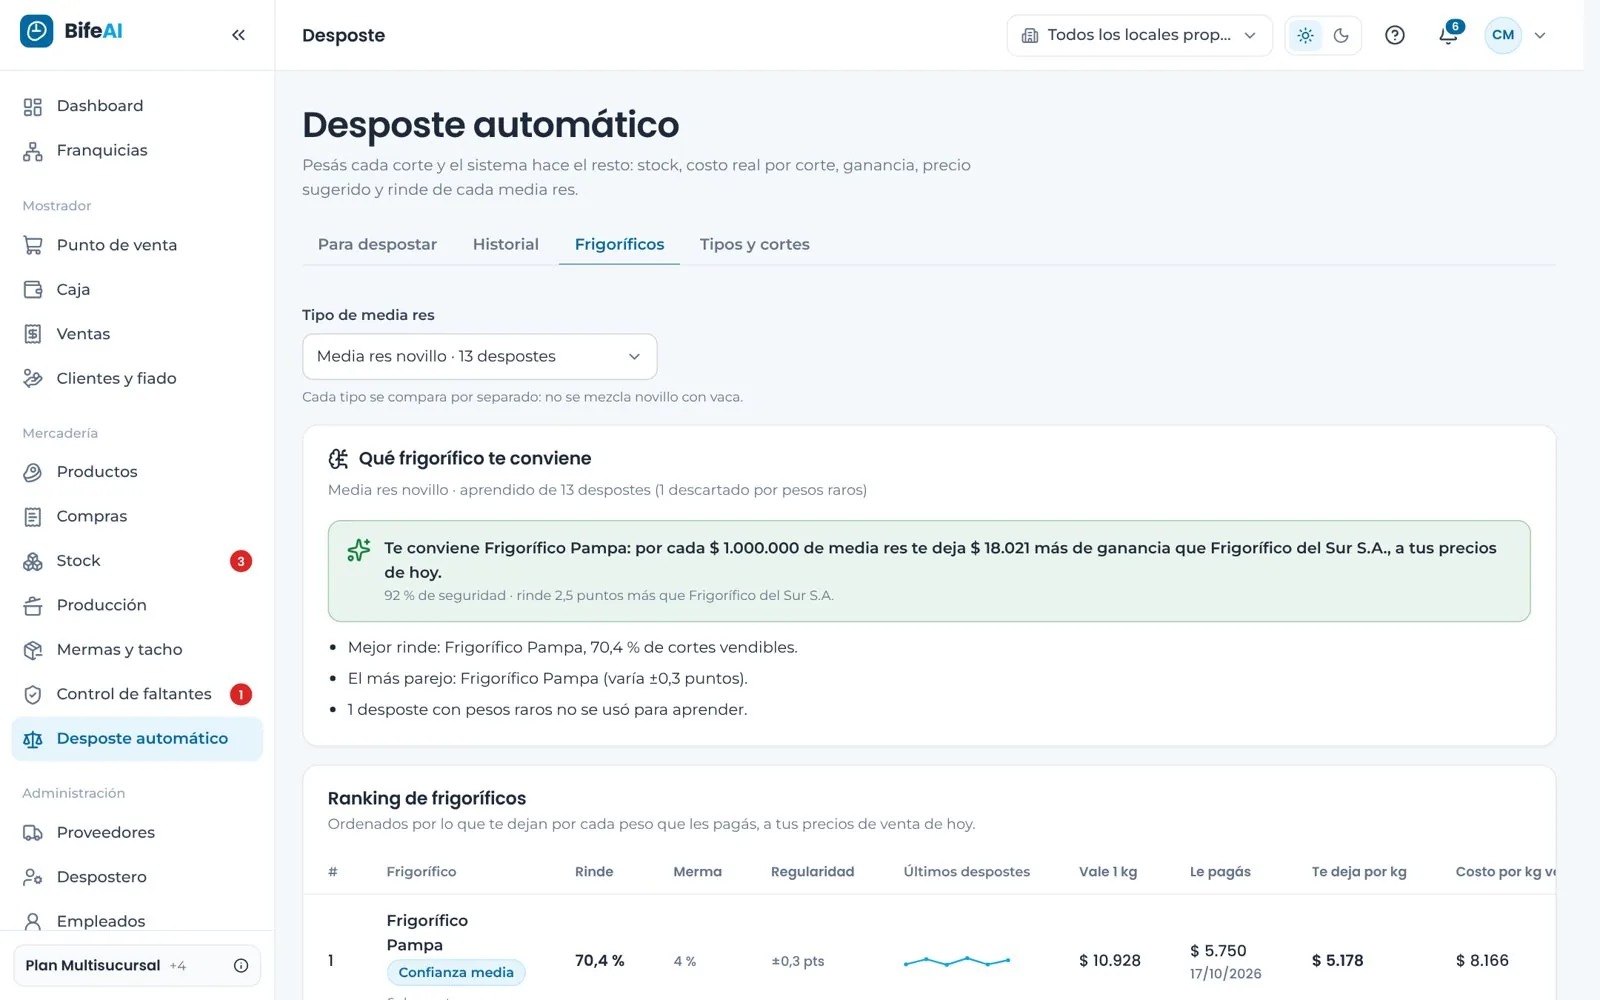Click the Últimos despostes sparkline chart
Screen dimensions: 1600x1000
click(x=957, y=961)
